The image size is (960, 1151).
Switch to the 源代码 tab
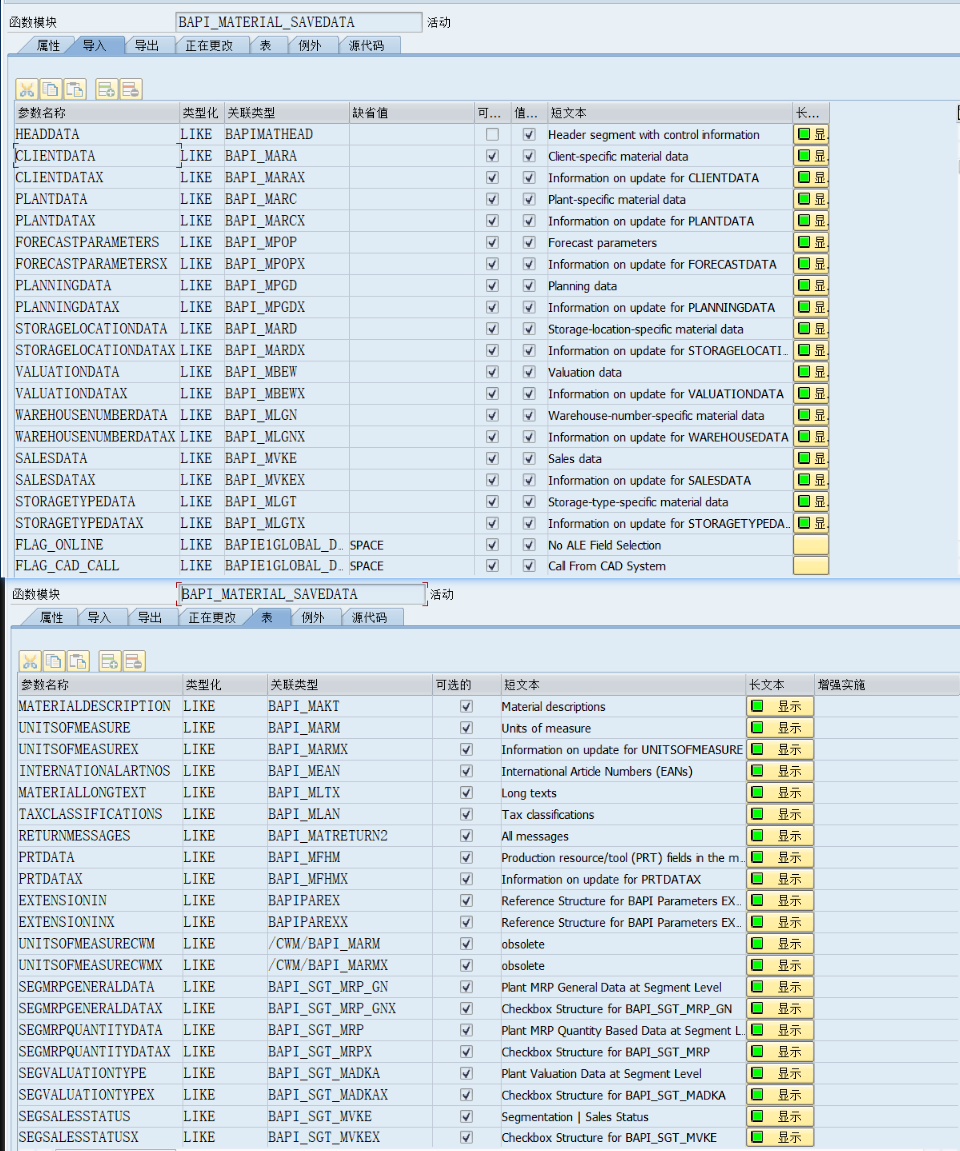point(368,44)
